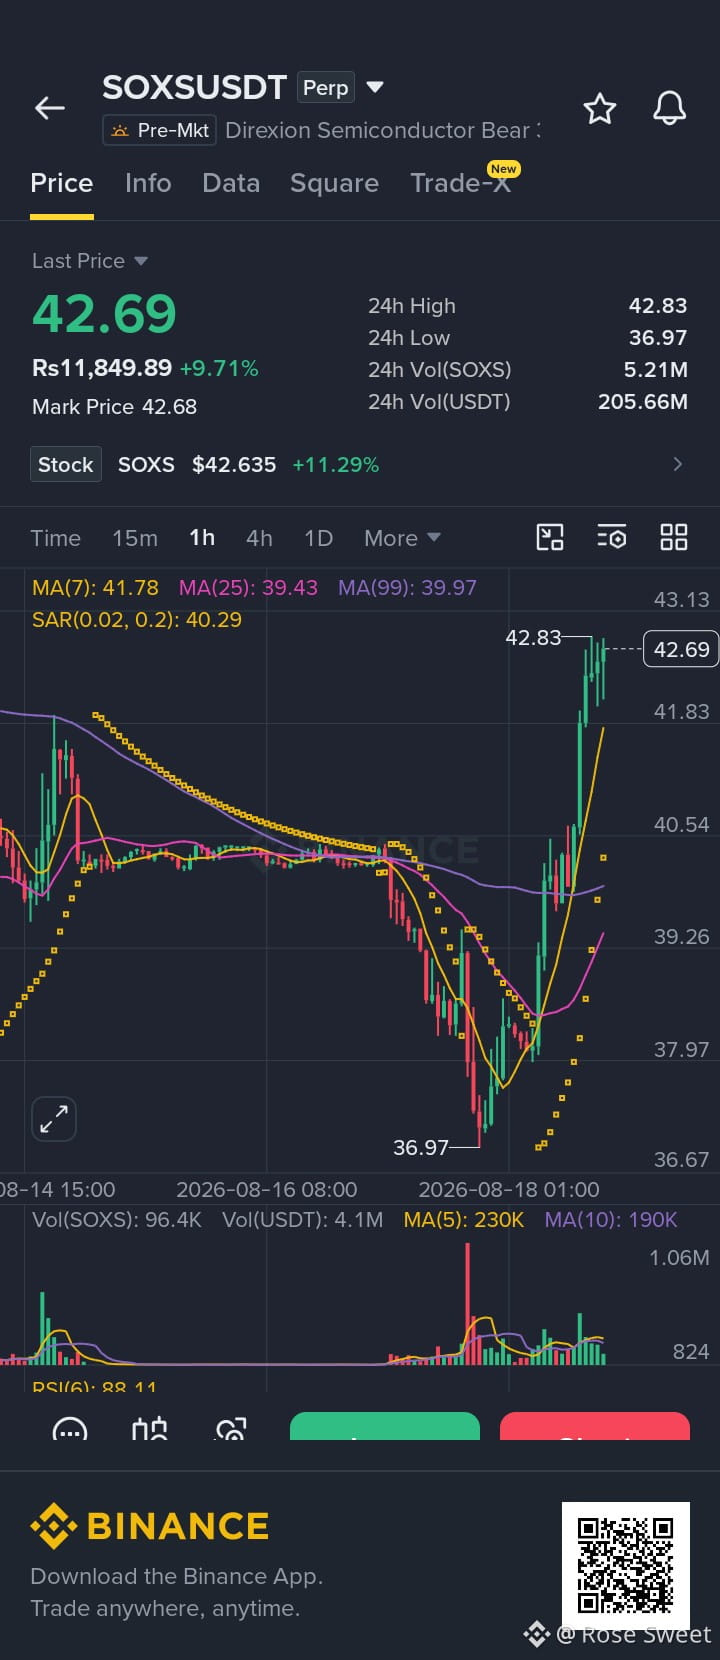Viewport: 720px width, 1660px height.
Task: Tap the Perp contract badge
Action: 326,88
